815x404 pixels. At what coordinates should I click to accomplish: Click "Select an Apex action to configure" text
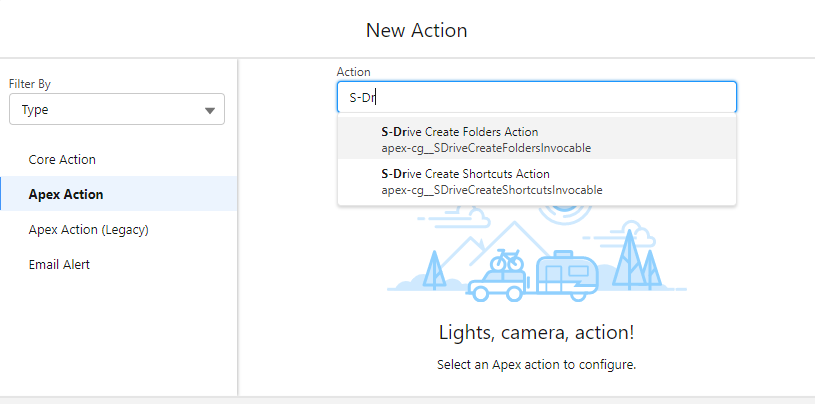[536, 364]
